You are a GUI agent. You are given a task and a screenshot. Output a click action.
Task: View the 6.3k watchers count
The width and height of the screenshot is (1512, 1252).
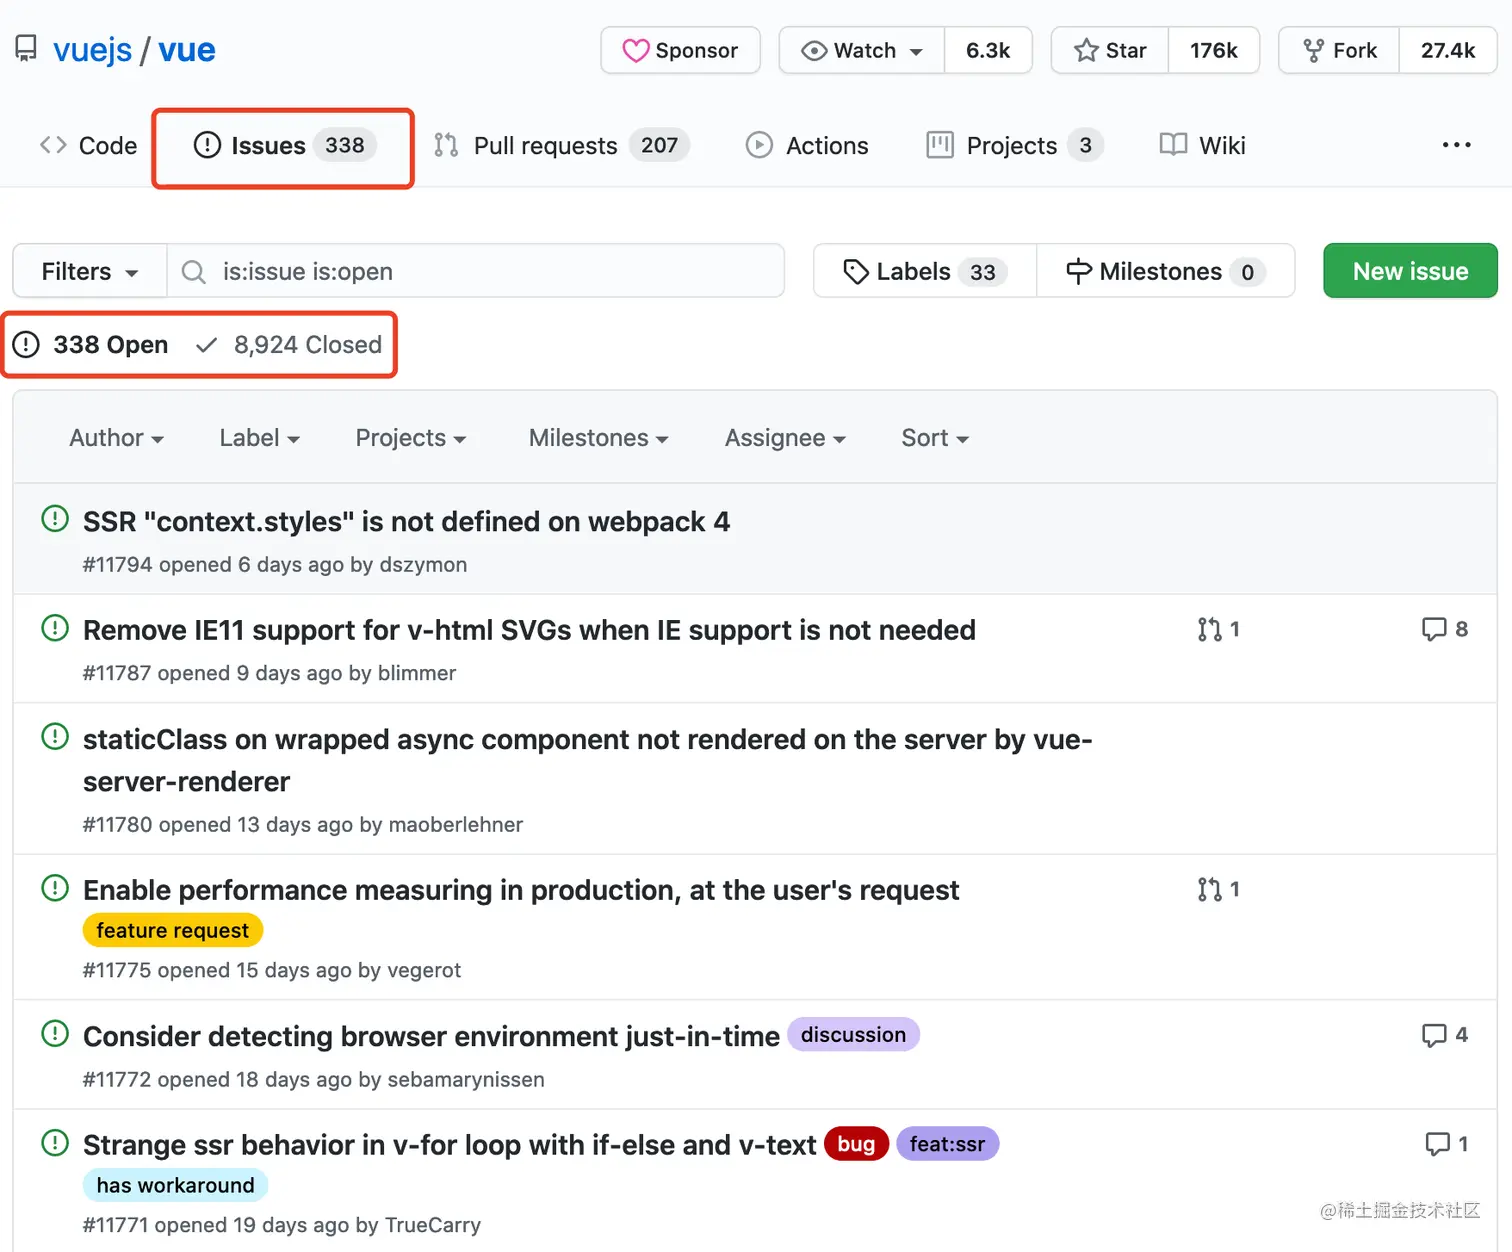tap(988, 50)
